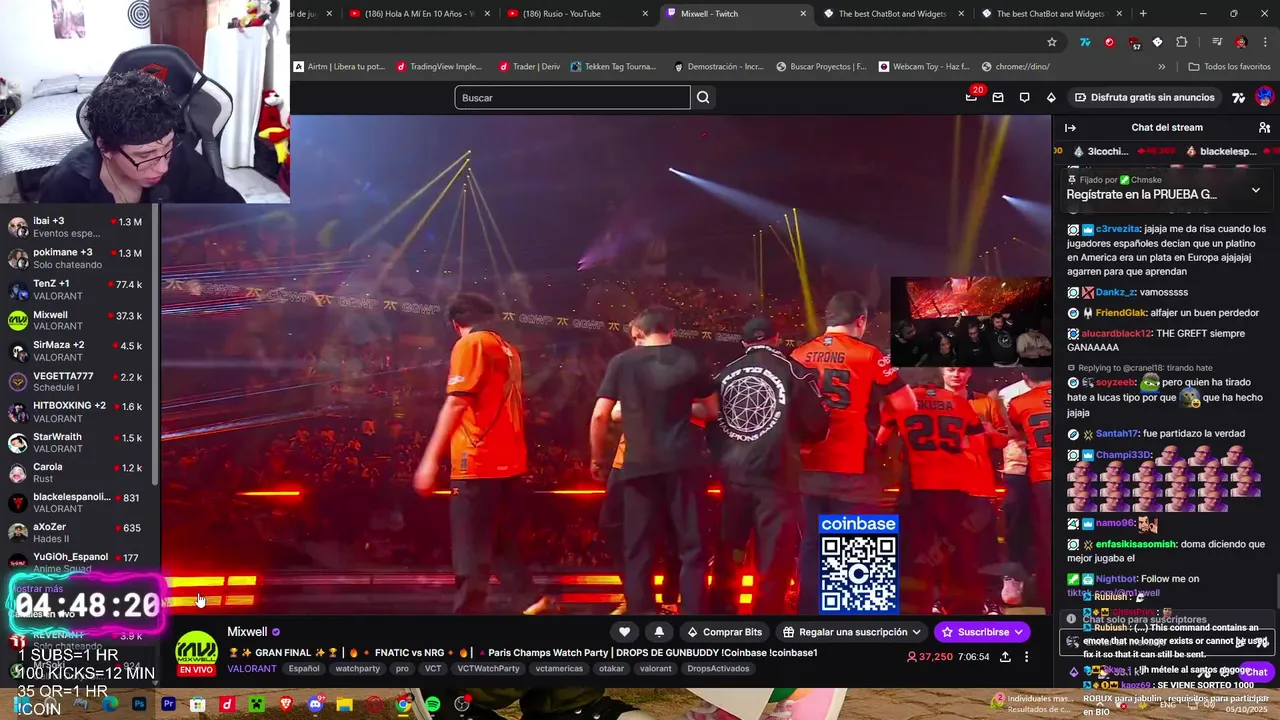Open StarWraith channel in sidebar
The height and width of the screenshot is (720, 1280).
click(x=75, y=442)
